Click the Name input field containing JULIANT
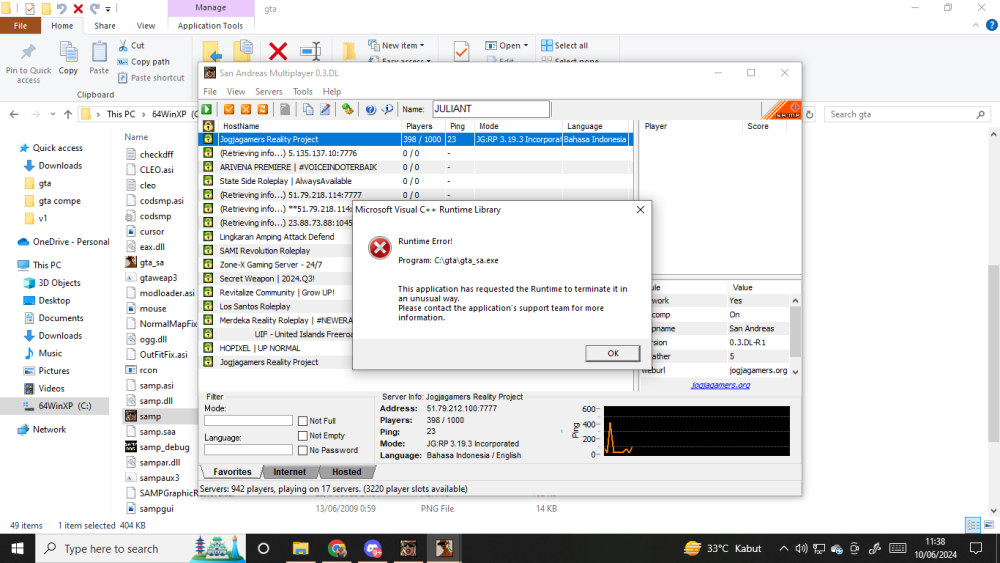 [490, 109]
